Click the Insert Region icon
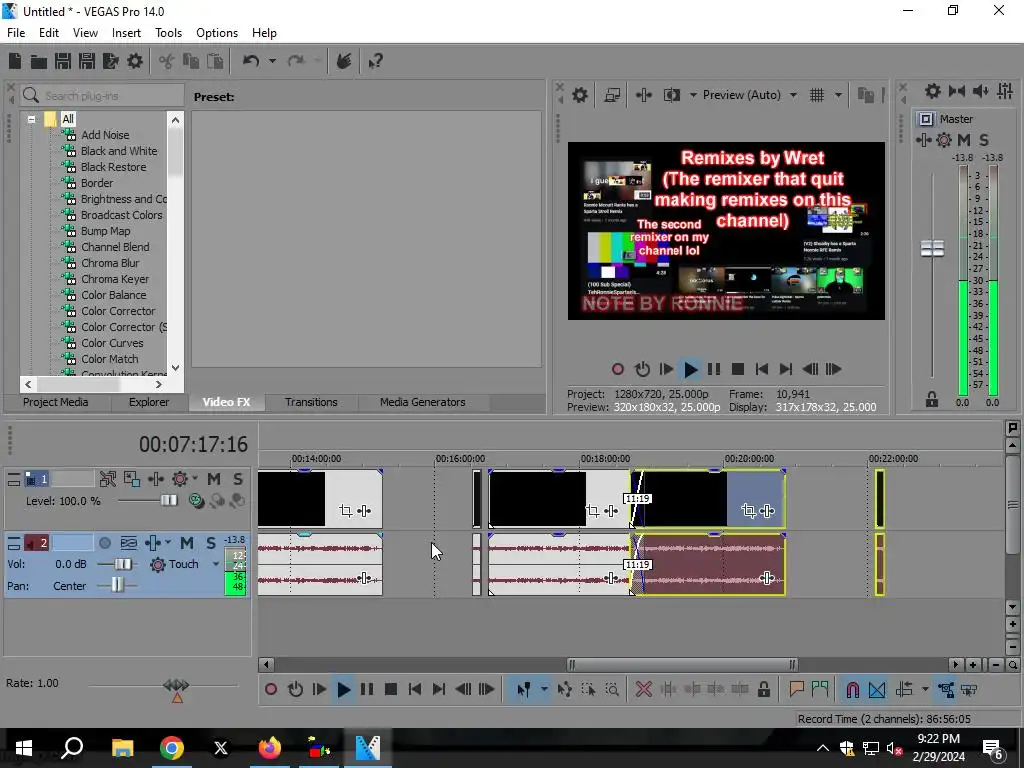1024x768 pixels. coord(820,689)
